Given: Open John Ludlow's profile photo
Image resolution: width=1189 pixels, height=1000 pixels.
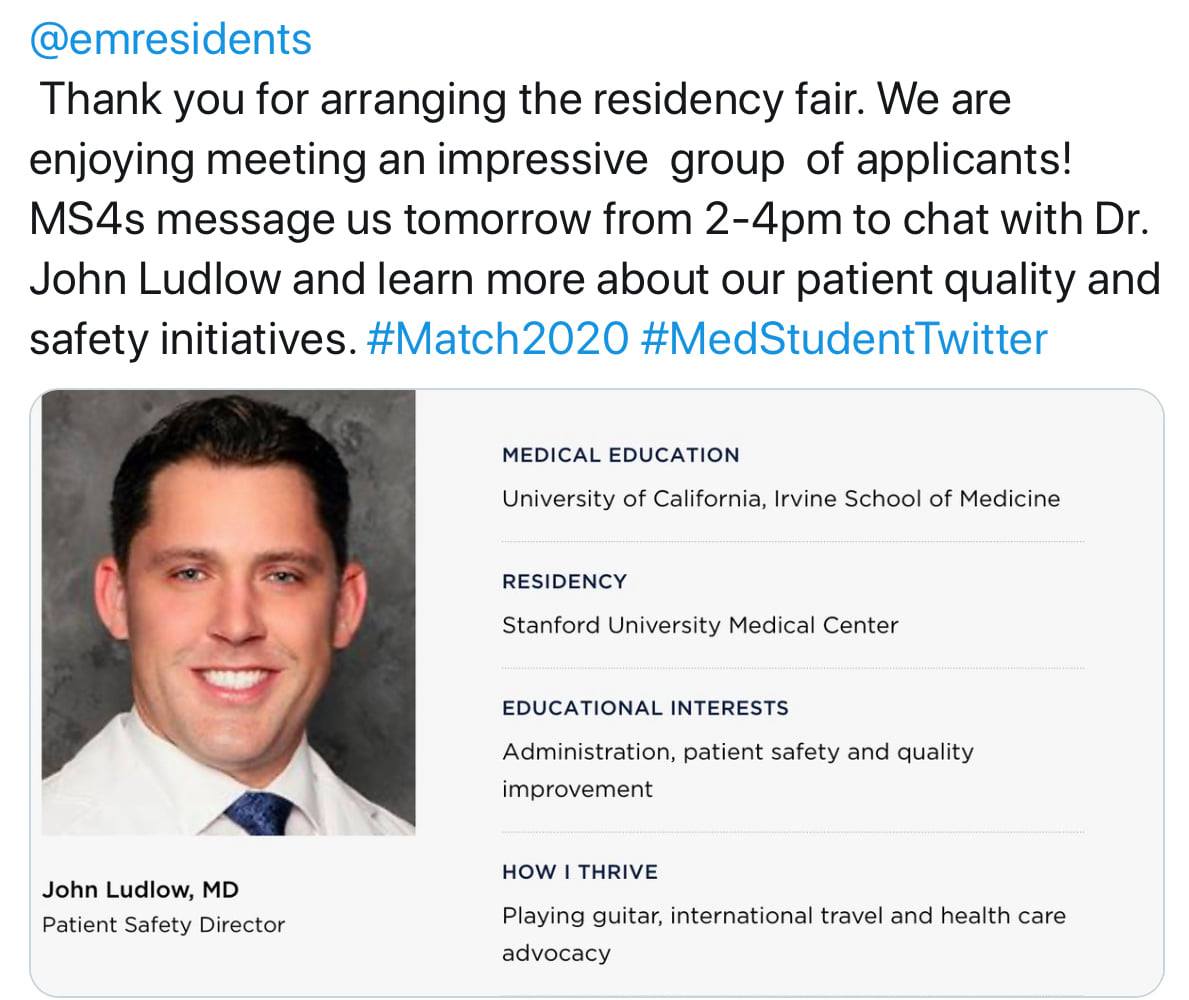Looking at the screenshot, I should (228, 613).
